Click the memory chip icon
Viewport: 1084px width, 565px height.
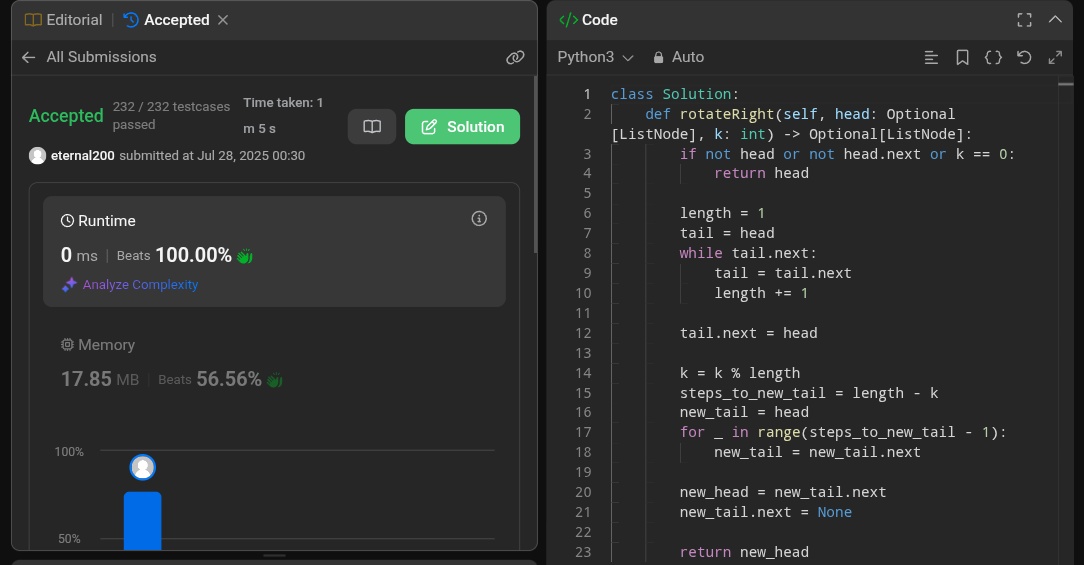tap(67, 344)
